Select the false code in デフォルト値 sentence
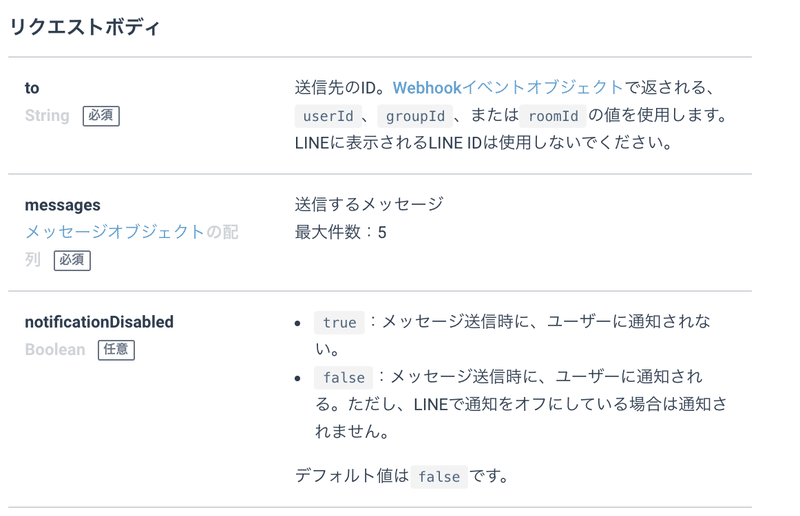Screen dimensions: 800x516 point(439,477)
